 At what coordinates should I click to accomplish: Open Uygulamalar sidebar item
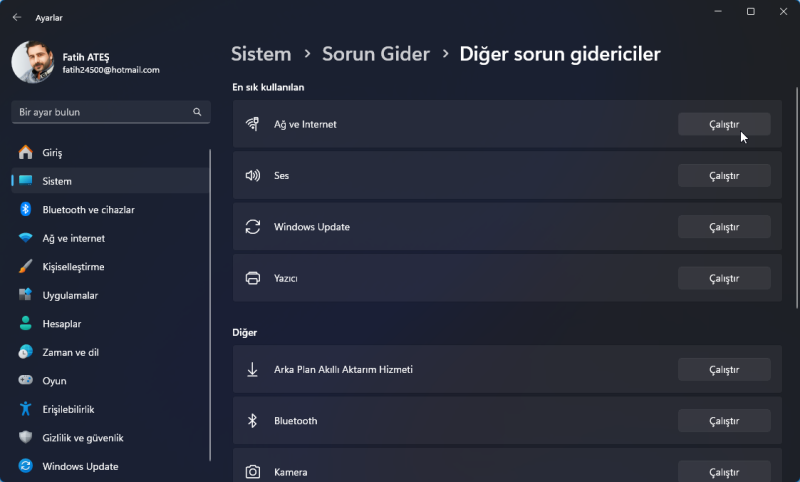click(x=110, y=295)
